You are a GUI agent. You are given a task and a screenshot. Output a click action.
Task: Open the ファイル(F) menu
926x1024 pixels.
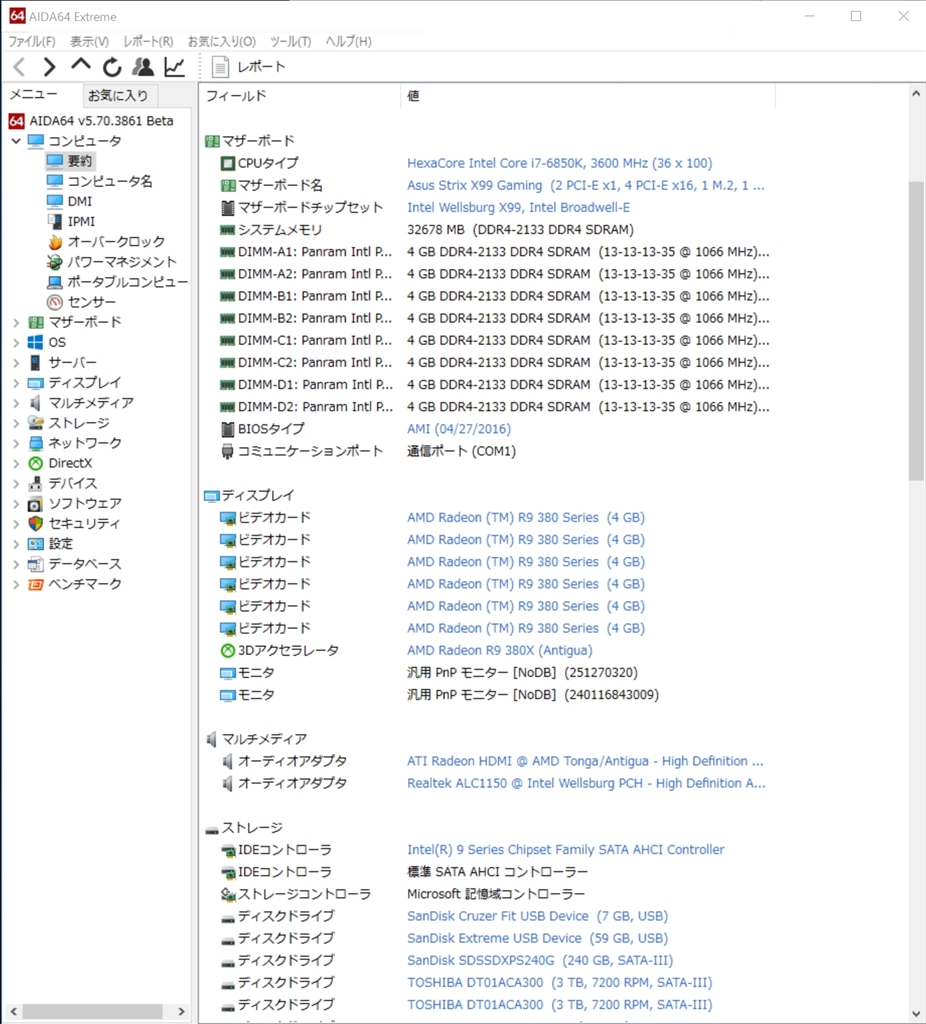[x=31, y=41]
